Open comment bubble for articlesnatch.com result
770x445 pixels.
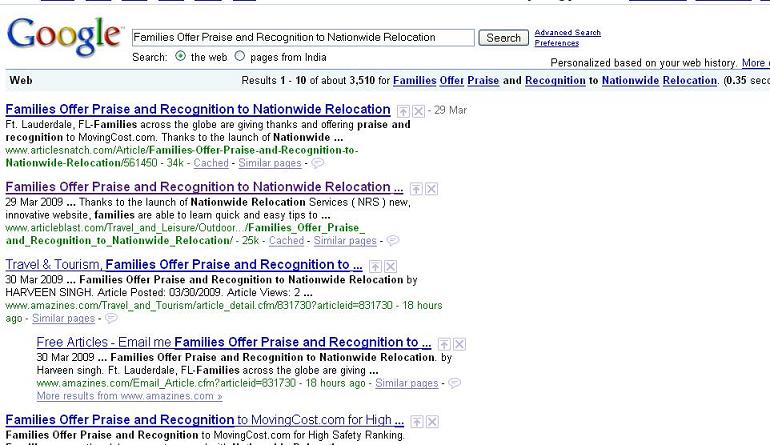click(318, 163)
